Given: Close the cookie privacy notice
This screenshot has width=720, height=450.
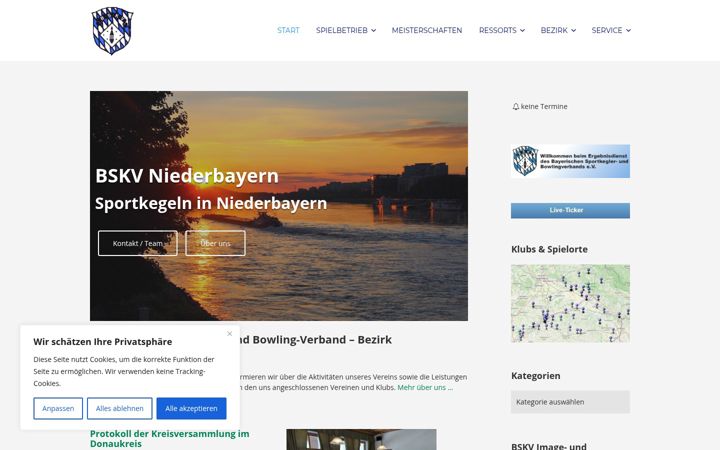Looking at the screenshot, I should coord(230,334).
